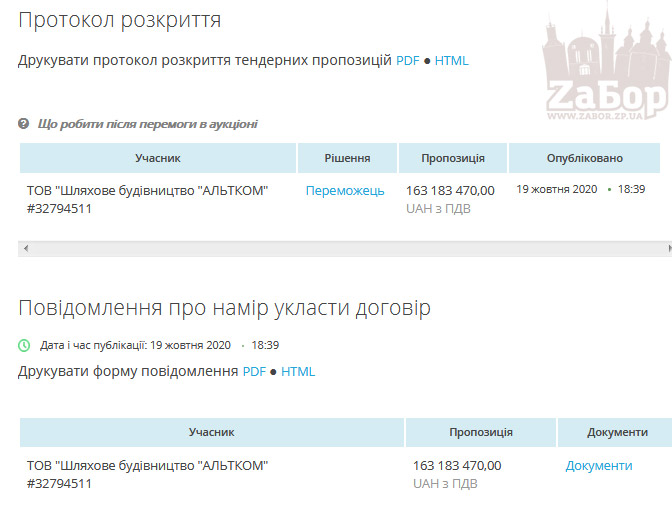Click the 'Переможець' decision link
Image resolution: width=672 pixels, height=512 pixels.
pos(345,191)
